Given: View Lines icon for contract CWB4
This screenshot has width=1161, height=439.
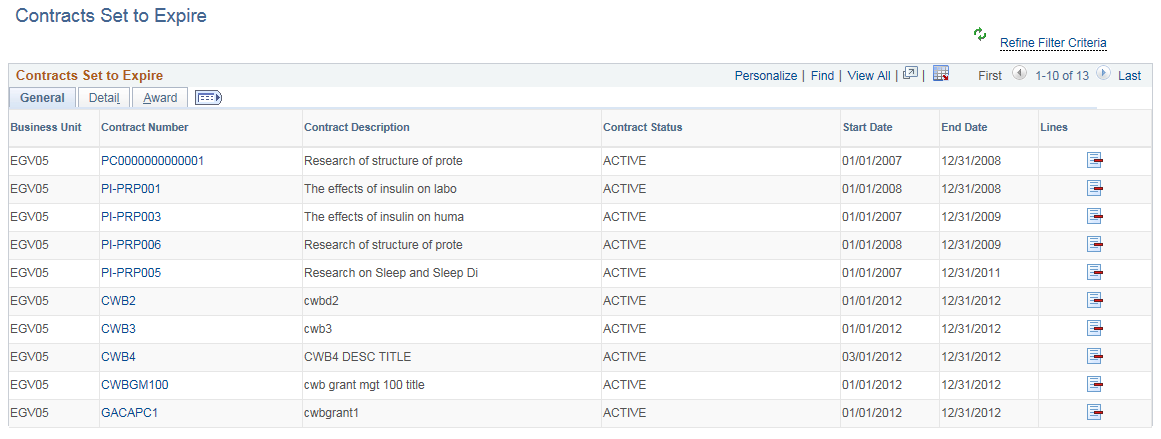Looking at the screenshot, I should (x=1095, y=357).
